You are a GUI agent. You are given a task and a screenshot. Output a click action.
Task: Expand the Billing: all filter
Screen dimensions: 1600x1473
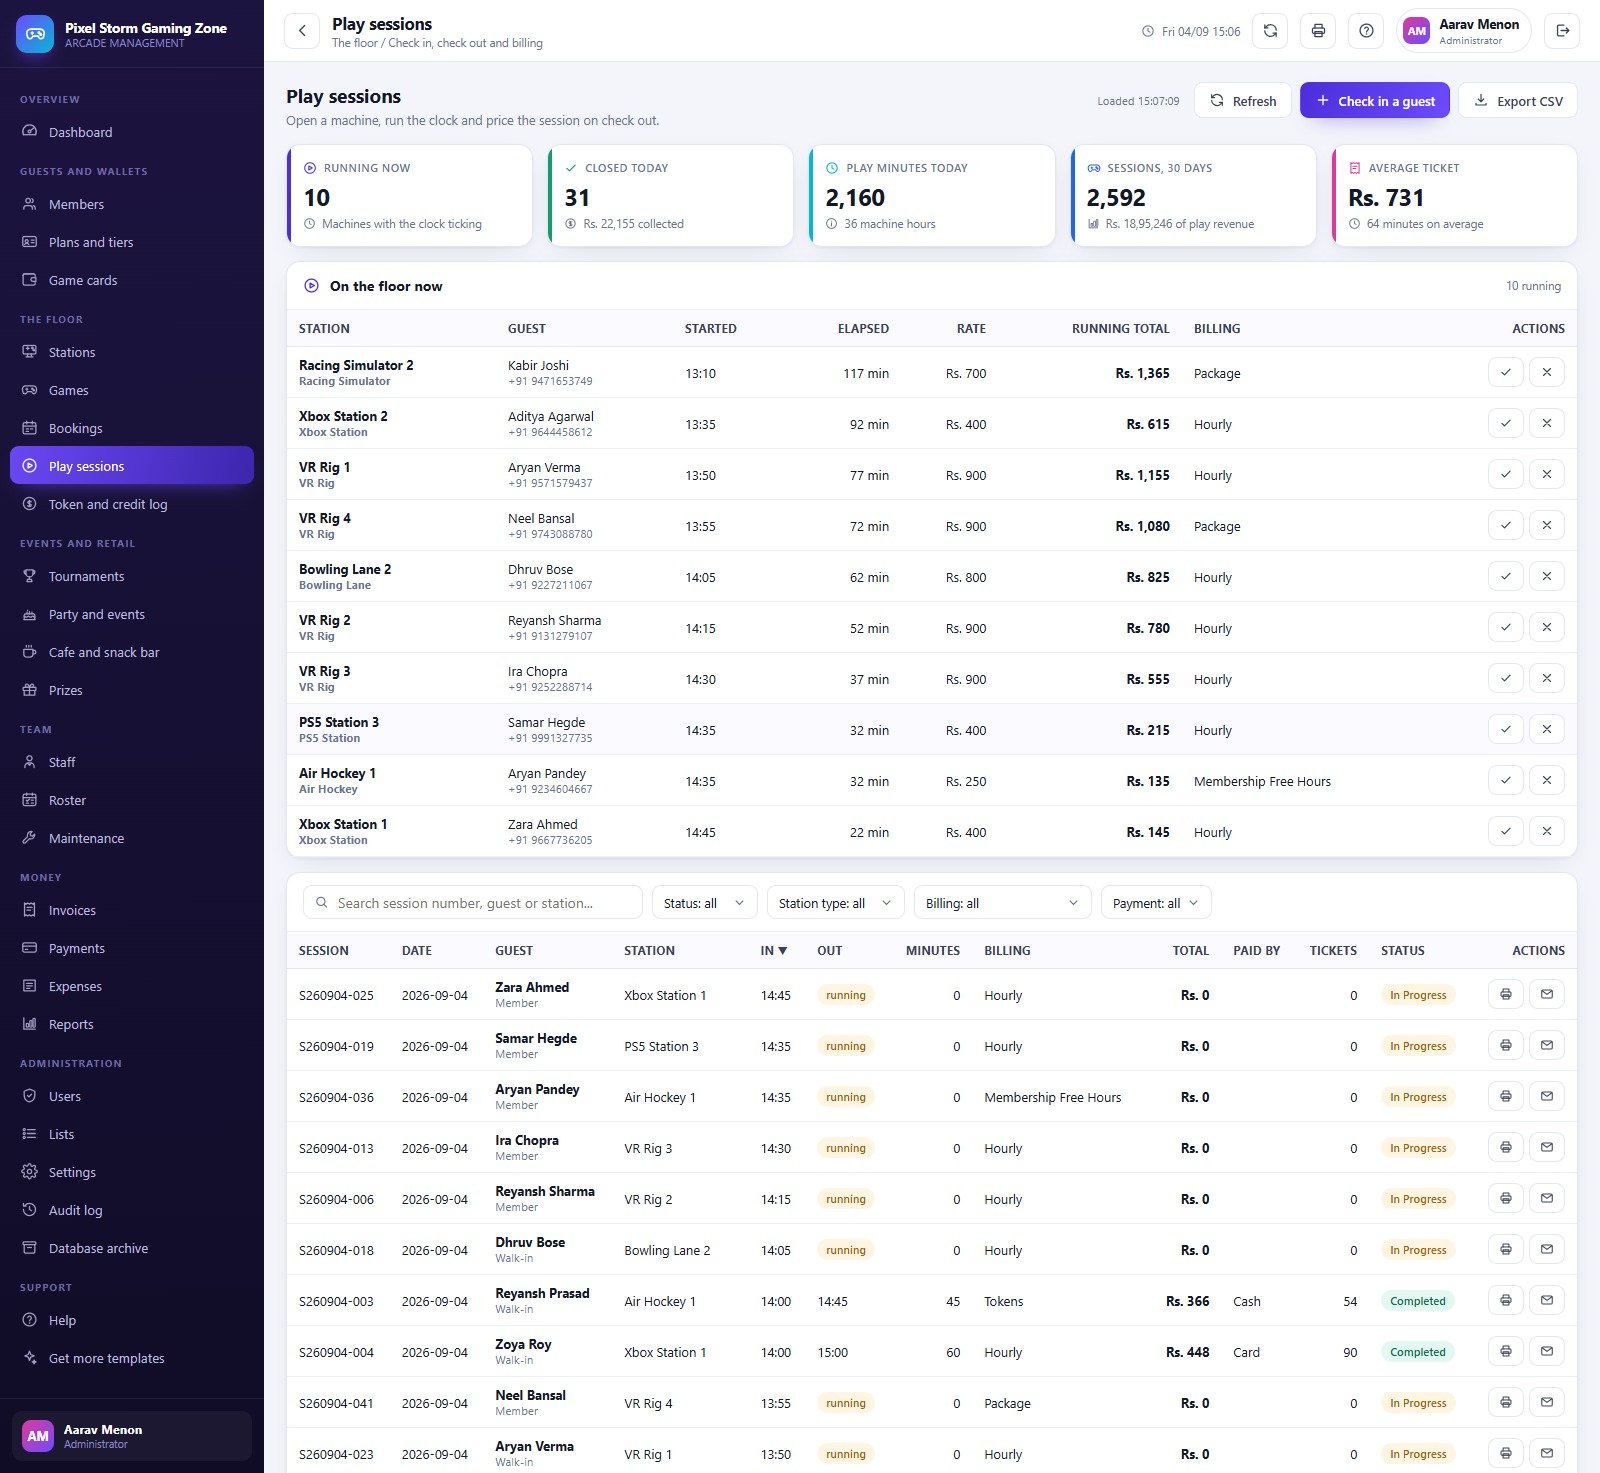pos(1003,903)
